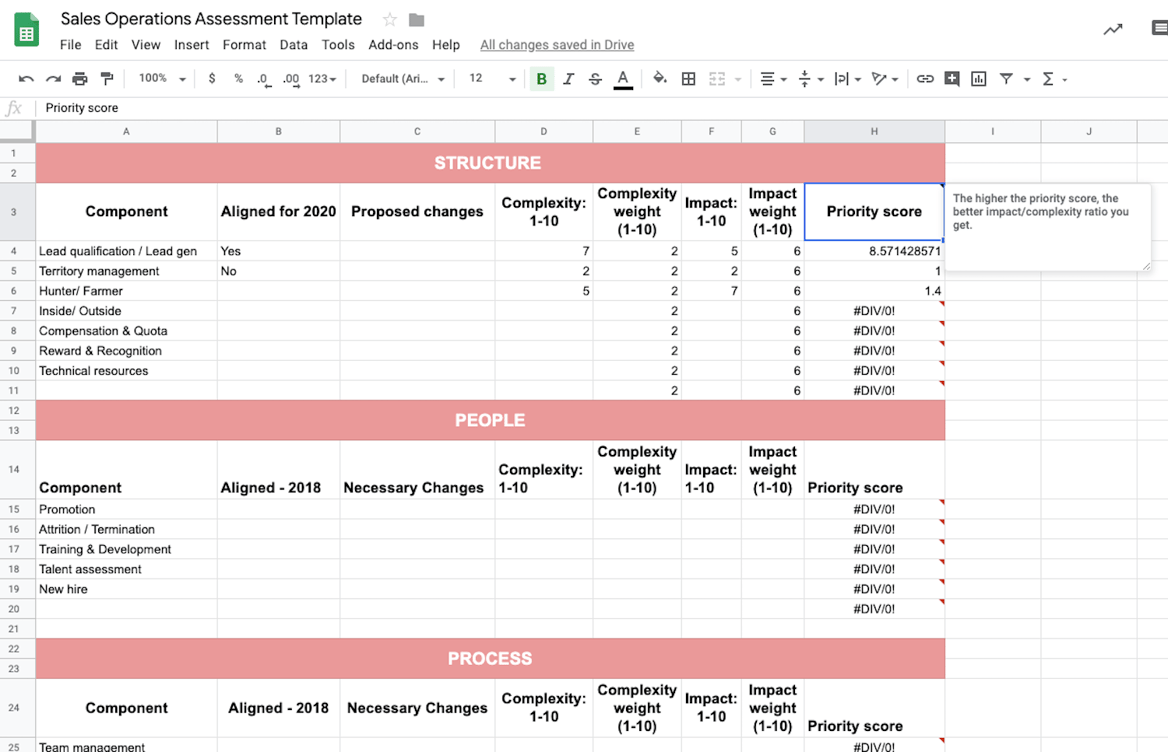This screenshot has height=752, width=1168.
Task: Star the Sales Operations Assessment Template
Action: click(388, 18)
